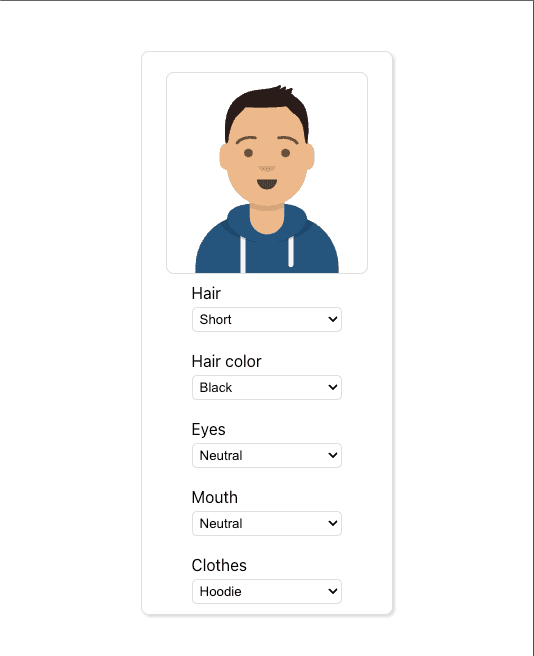Click the chevron arrow in Clothes dropdown
This screenshot has width=534, height=656.
pos(333,592)
